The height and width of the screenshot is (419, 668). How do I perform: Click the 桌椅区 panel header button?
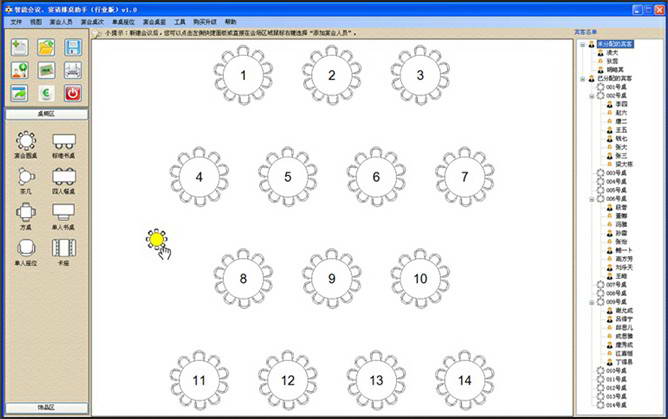[x=45, y=115]
